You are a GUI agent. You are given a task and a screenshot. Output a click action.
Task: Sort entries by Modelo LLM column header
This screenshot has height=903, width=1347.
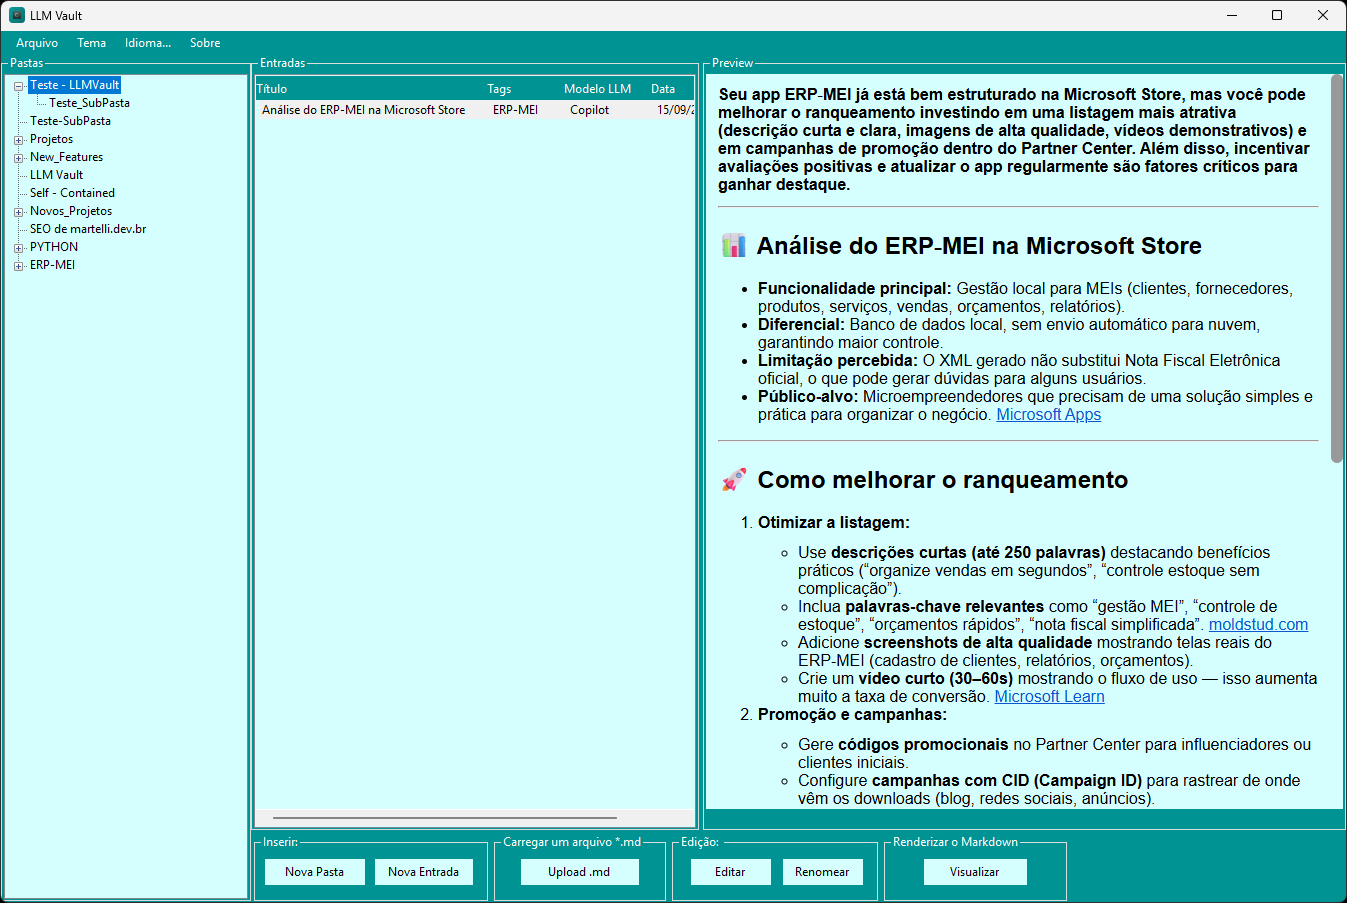[604, 89]
